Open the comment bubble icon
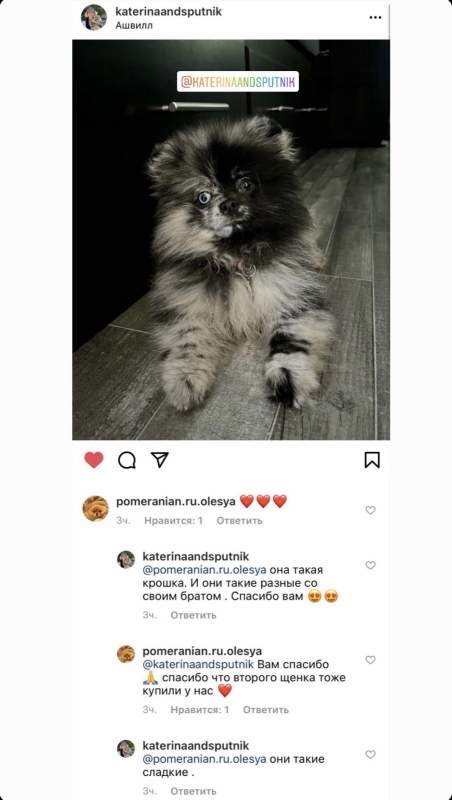 127,460
